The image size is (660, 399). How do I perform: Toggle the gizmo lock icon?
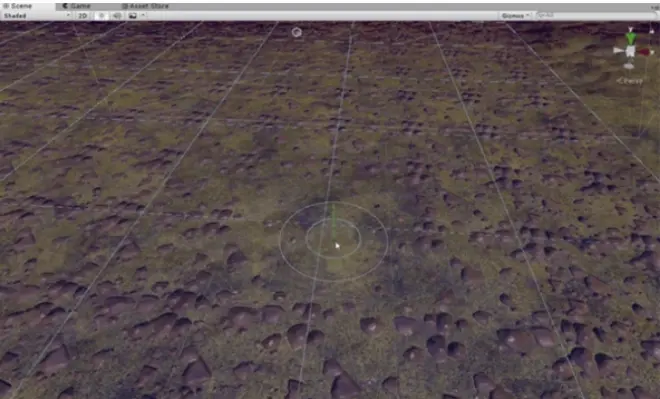[x=652, y=31]
